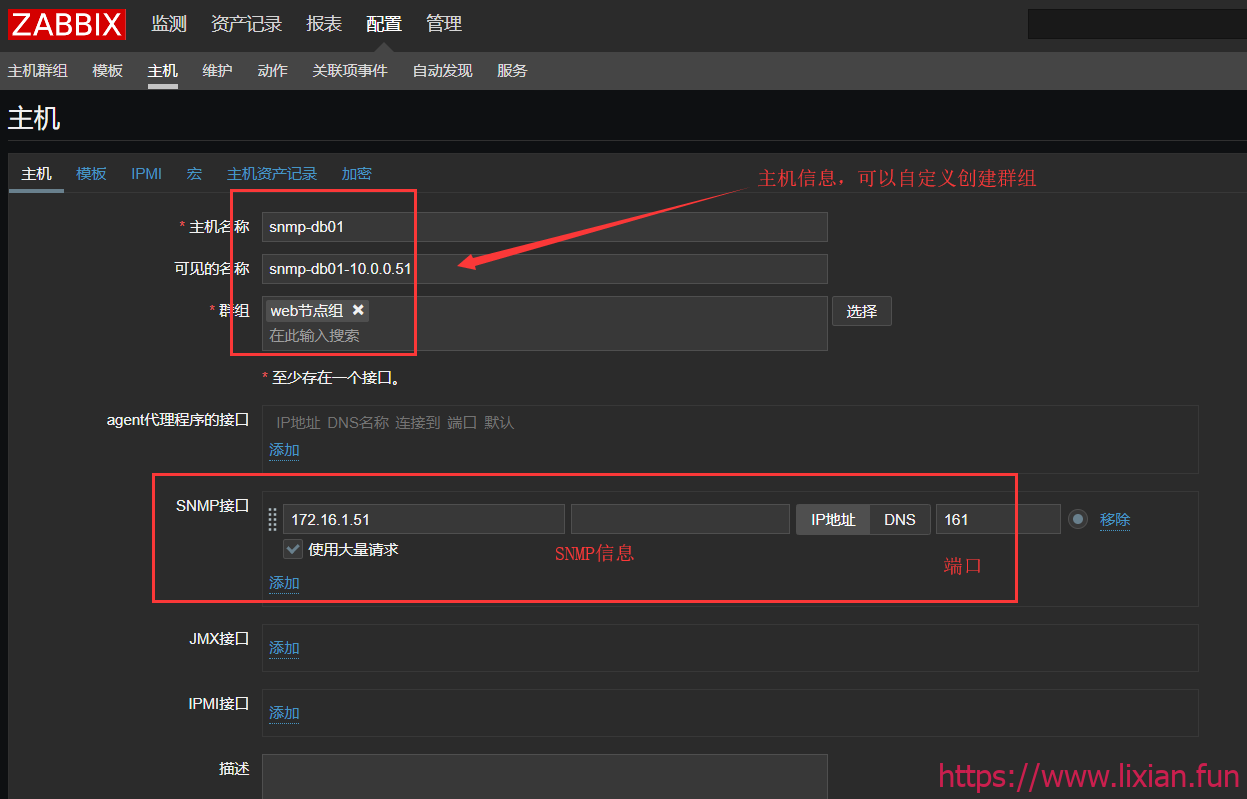Image resolution: width=1247 pixels, height=799 pixels.
Task: Switch connection mode to IP地址
Action: [x=833, y=519]
